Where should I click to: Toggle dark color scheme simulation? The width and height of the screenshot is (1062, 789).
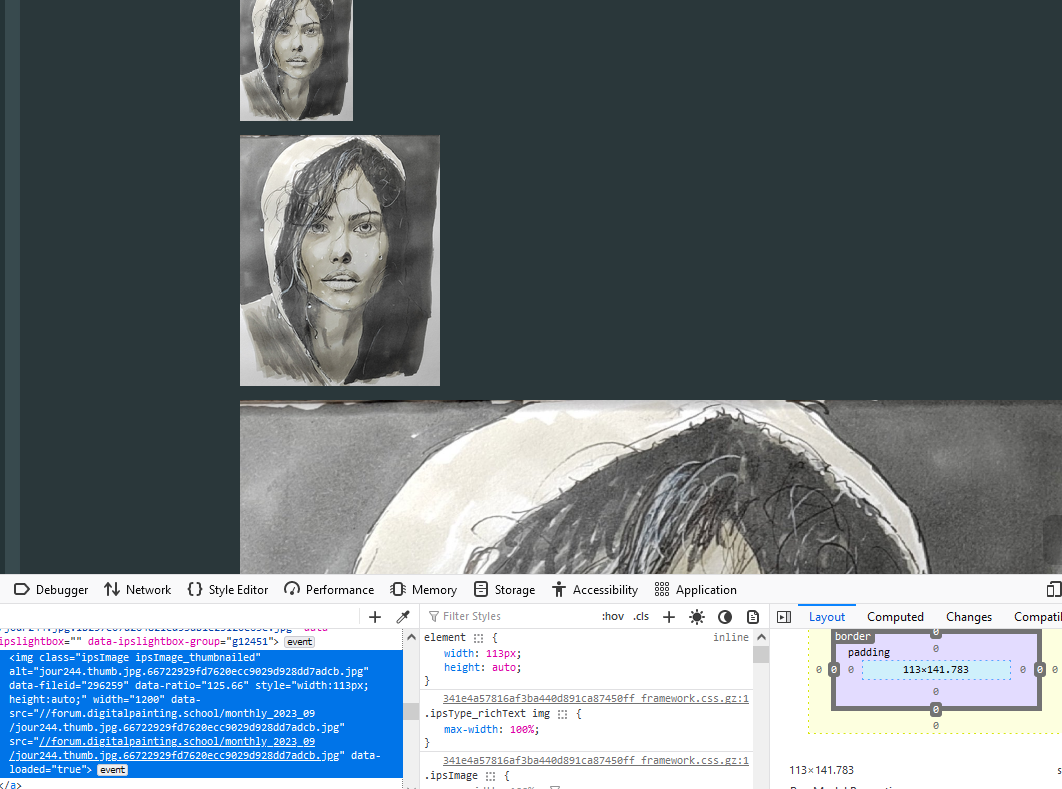tap(725, 617)
